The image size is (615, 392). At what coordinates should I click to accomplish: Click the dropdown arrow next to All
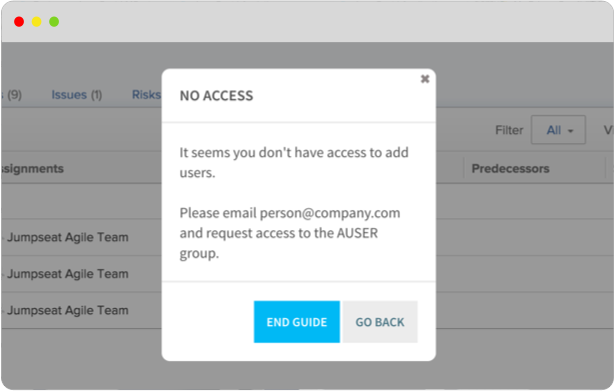pyautogui.click(x=571, y=131)
